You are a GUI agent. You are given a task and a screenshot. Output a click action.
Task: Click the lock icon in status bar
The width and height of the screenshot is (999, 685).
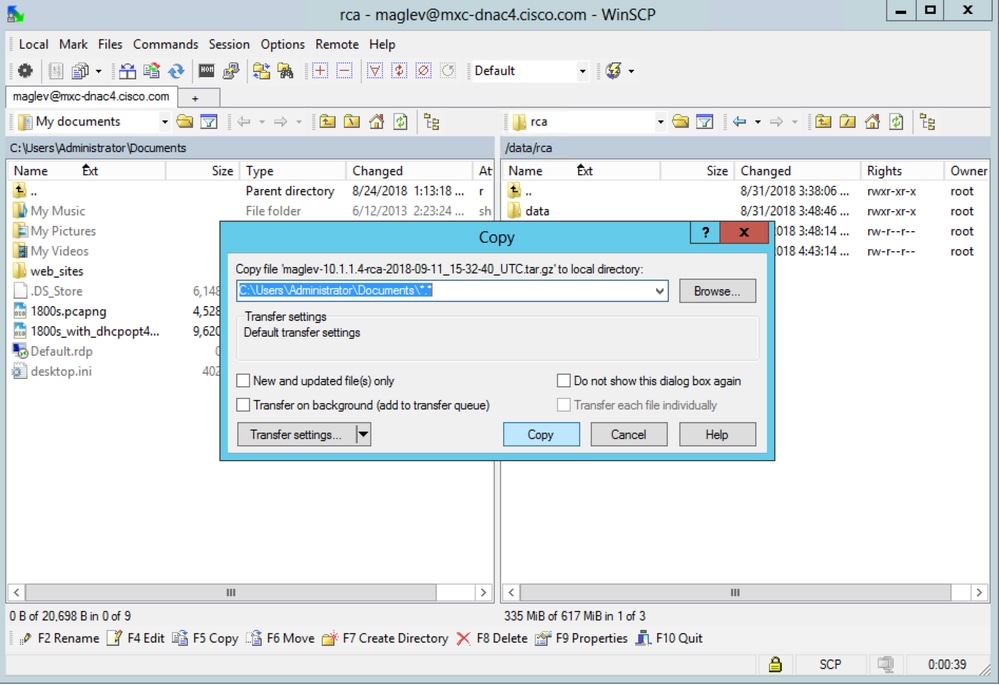pyautogui.click(x=775, y=665)
